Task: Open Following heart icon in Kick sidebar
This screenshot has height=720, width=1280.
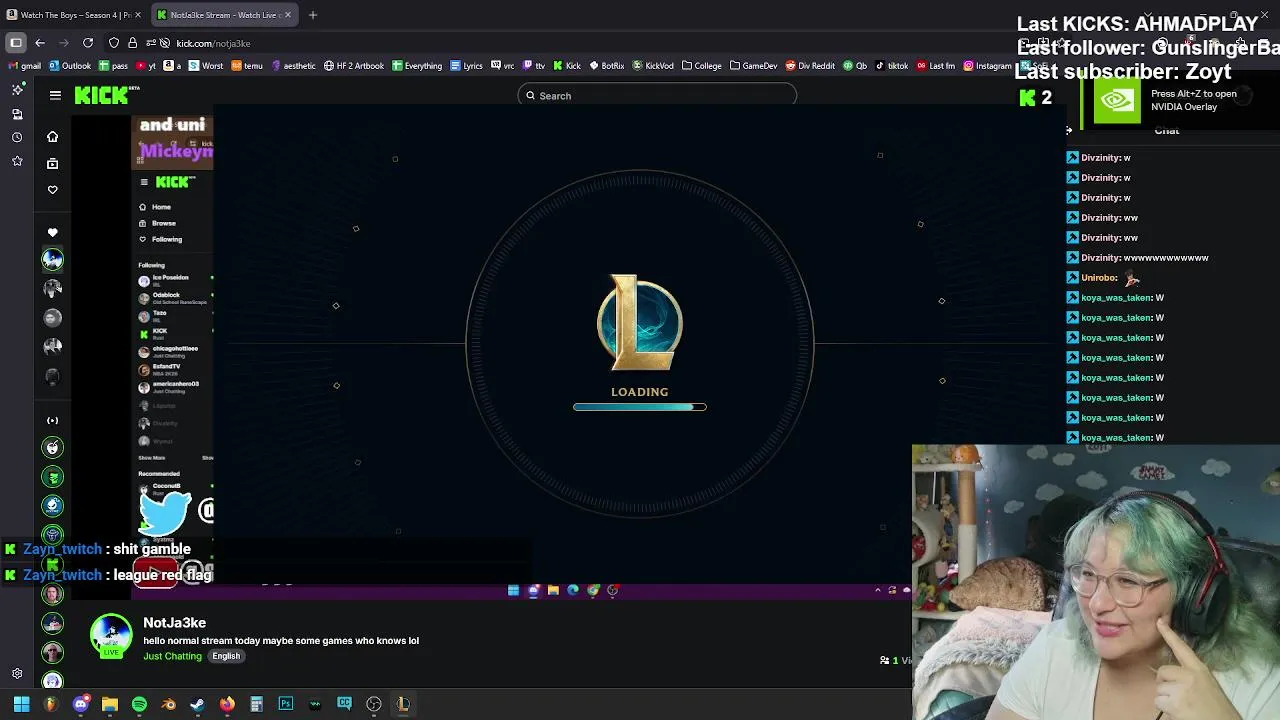Action: point(53,190)
